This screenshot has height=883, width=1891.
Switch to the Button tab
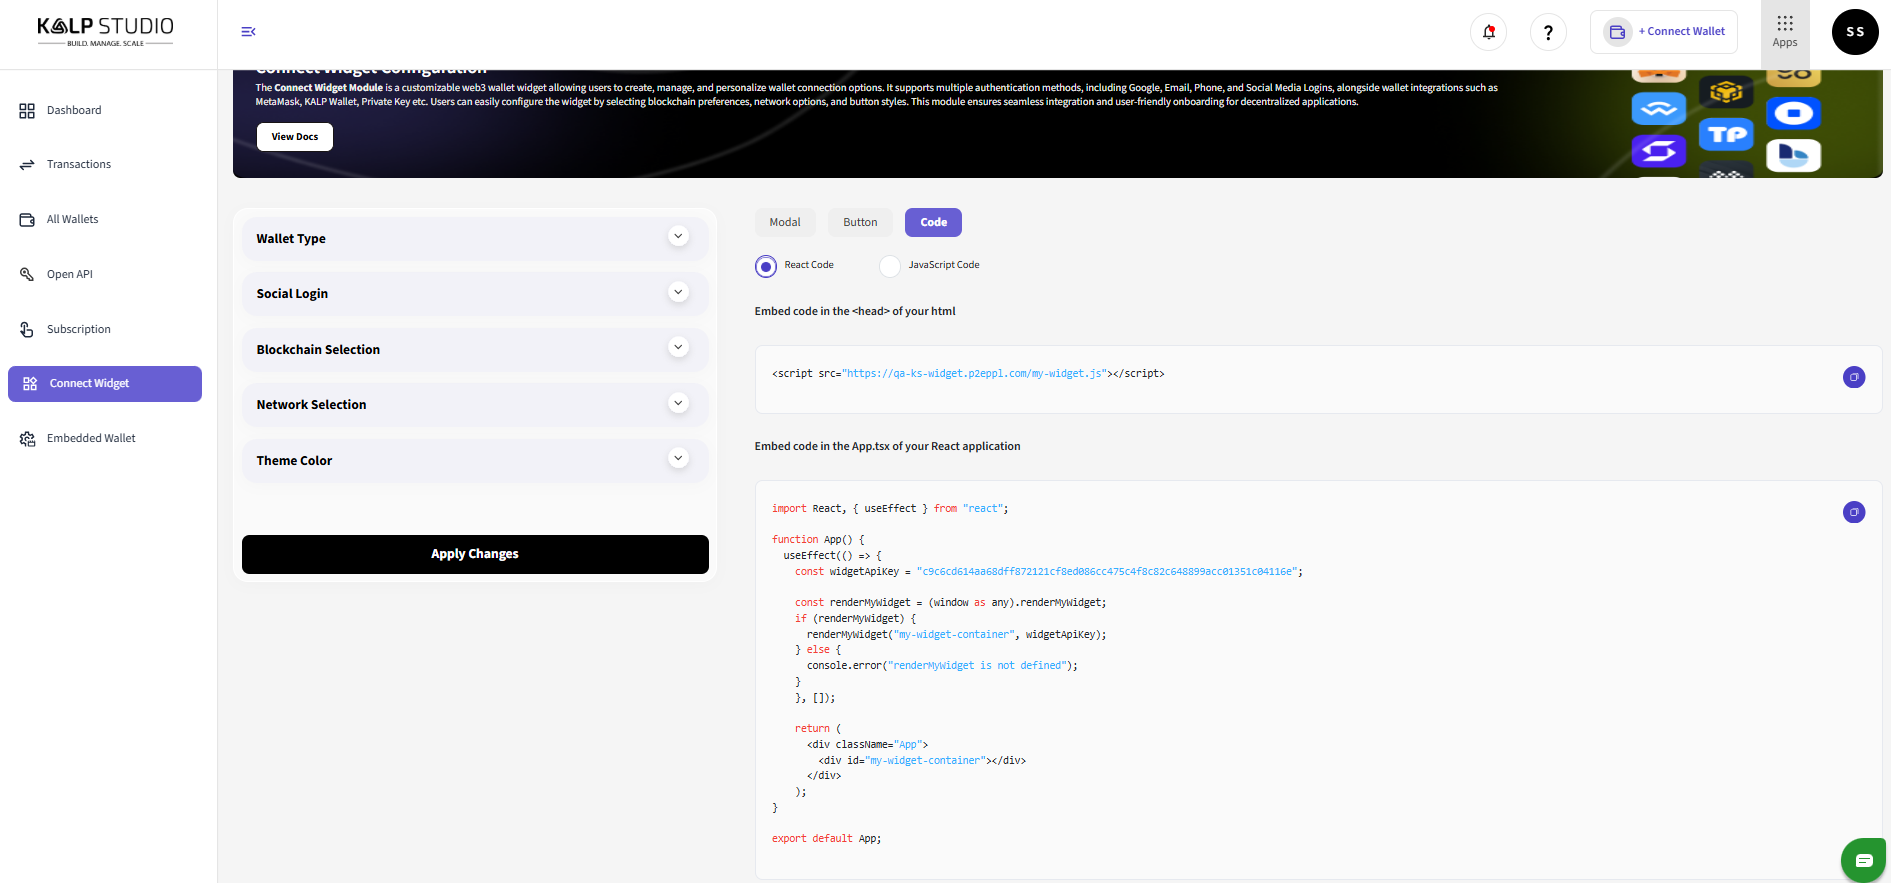point(860,222)
